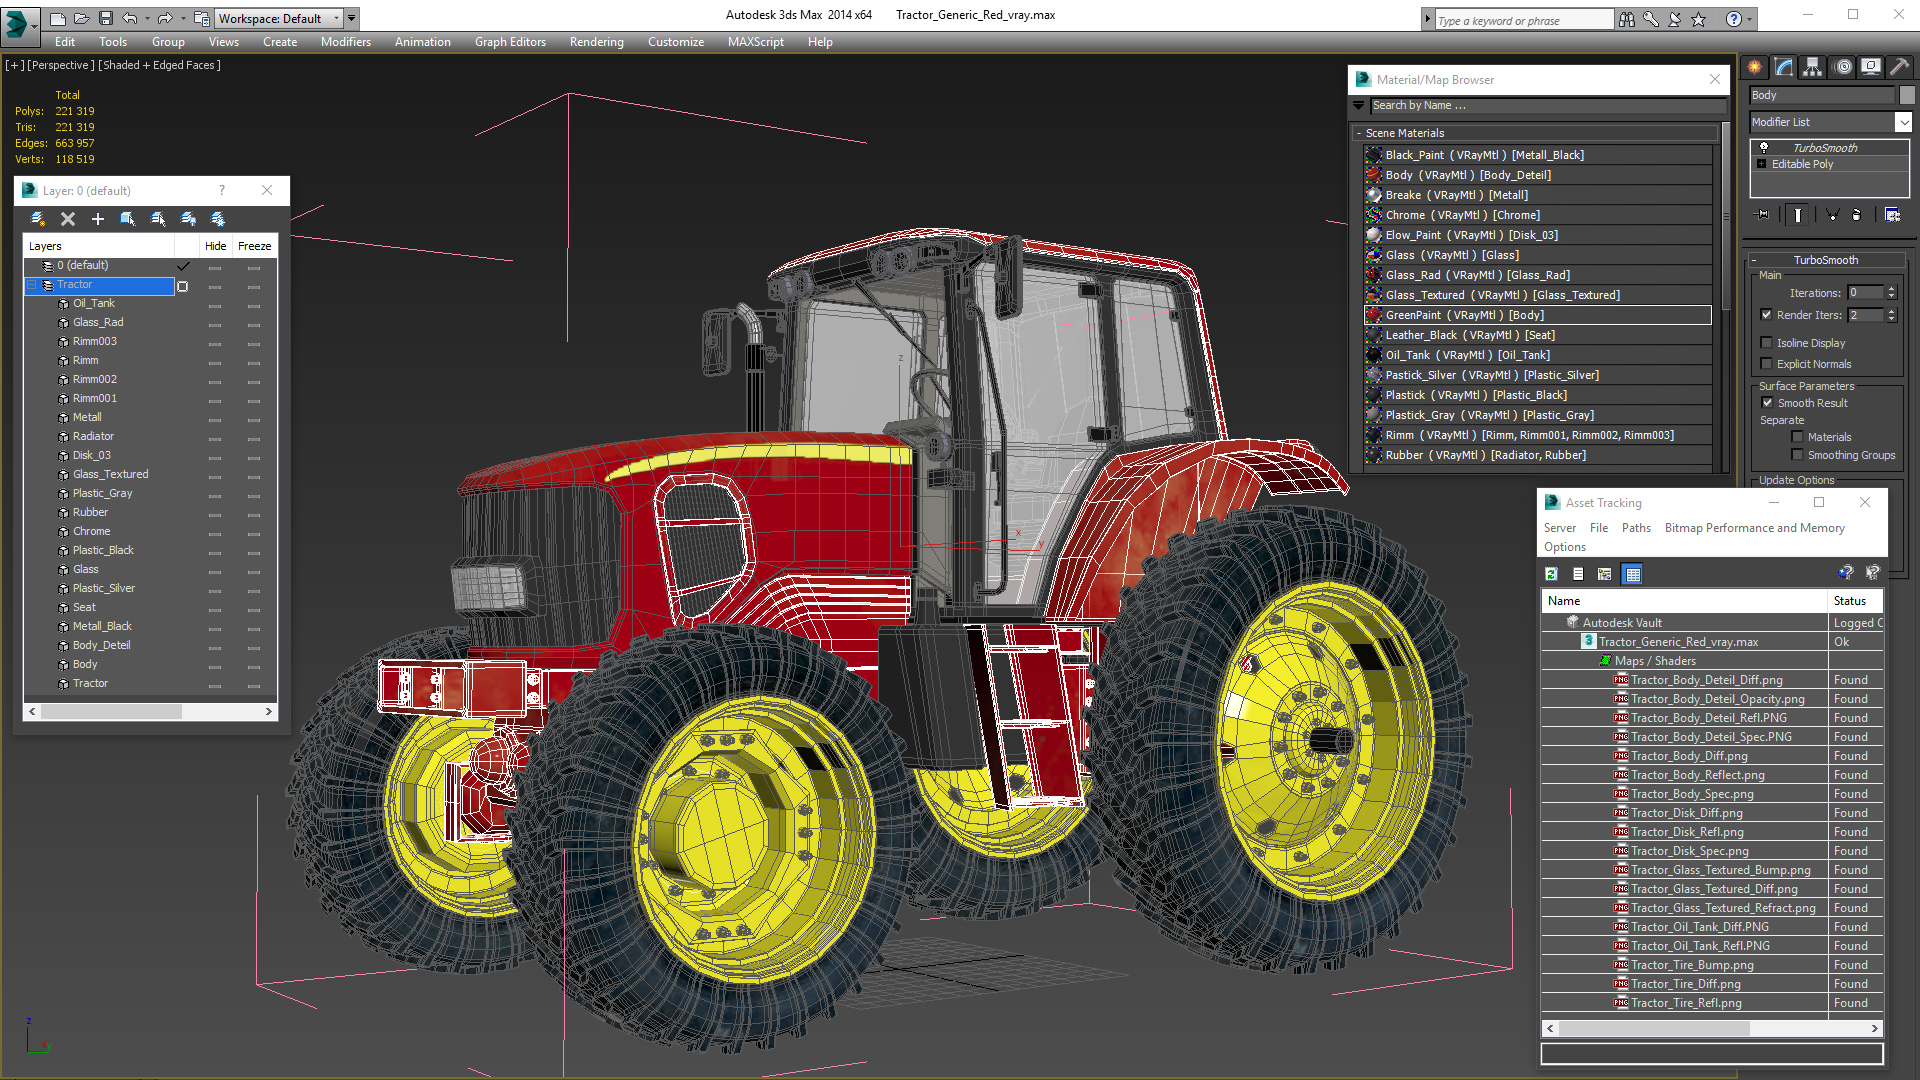Open Bitmap Performance and Memory menu
Image resolution: width=1920 pixels, height=1080 pixels.
1754,528
